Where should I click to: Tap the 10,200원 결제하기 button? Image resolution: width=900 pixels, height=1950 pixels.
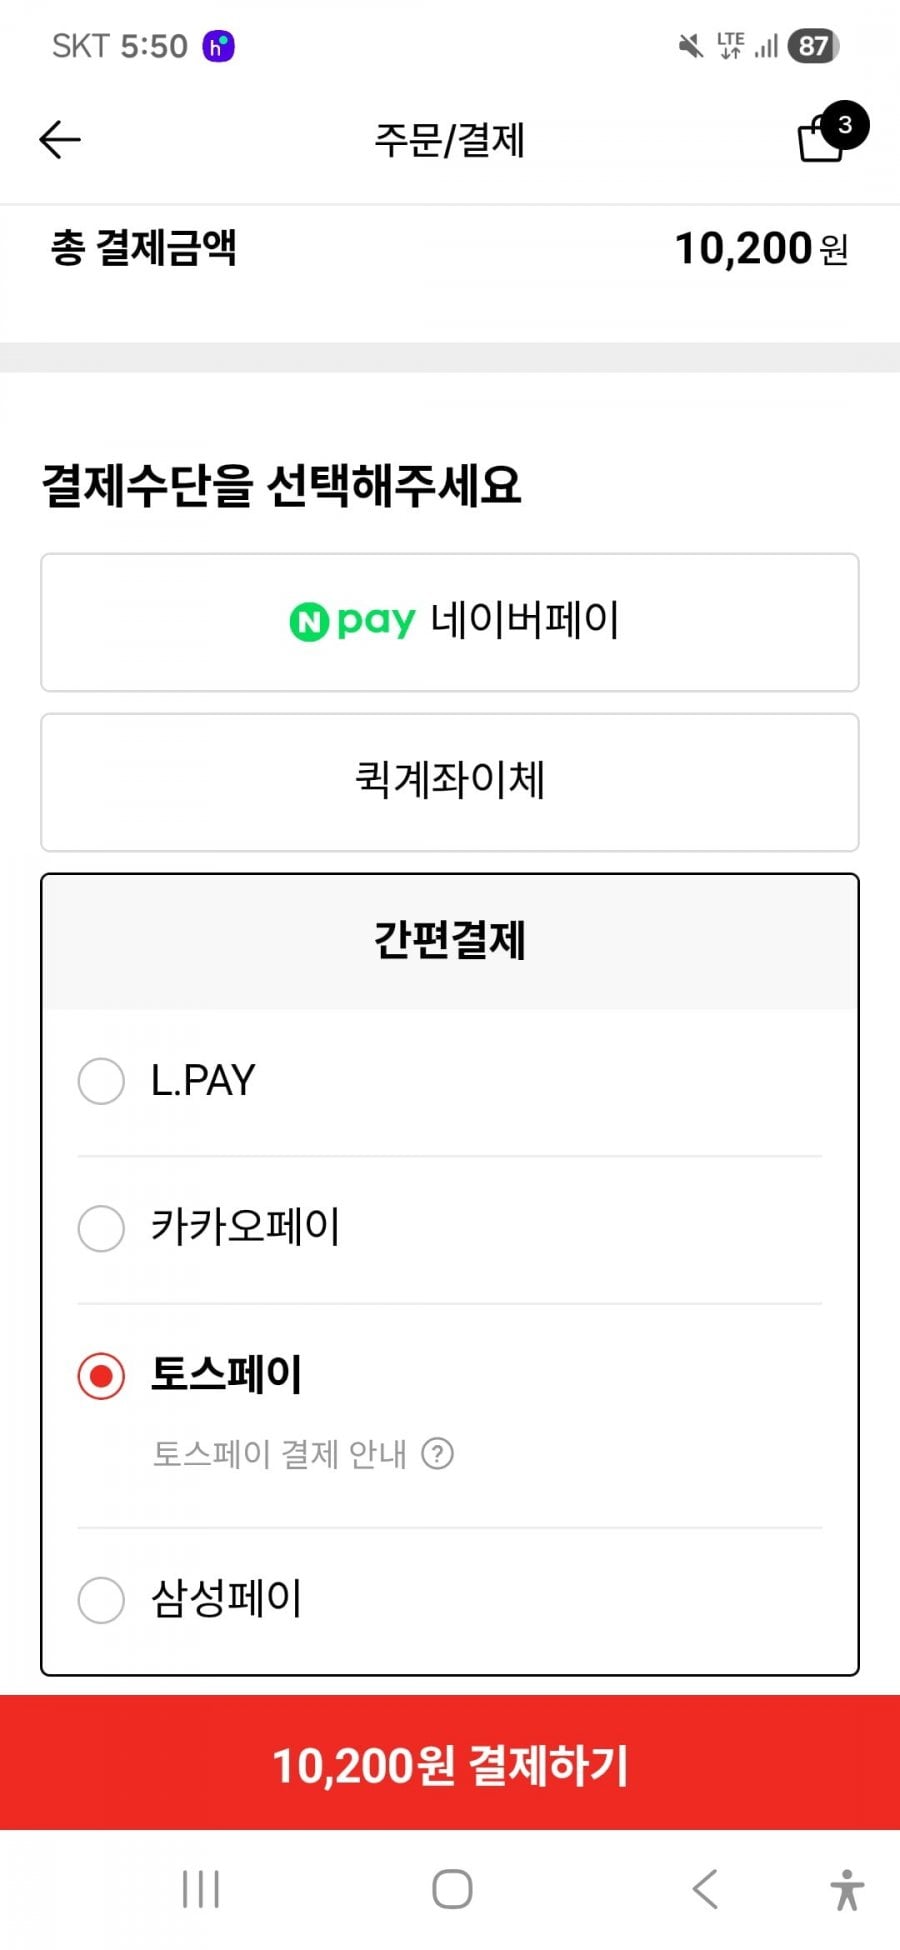[x=450, y=1764]
